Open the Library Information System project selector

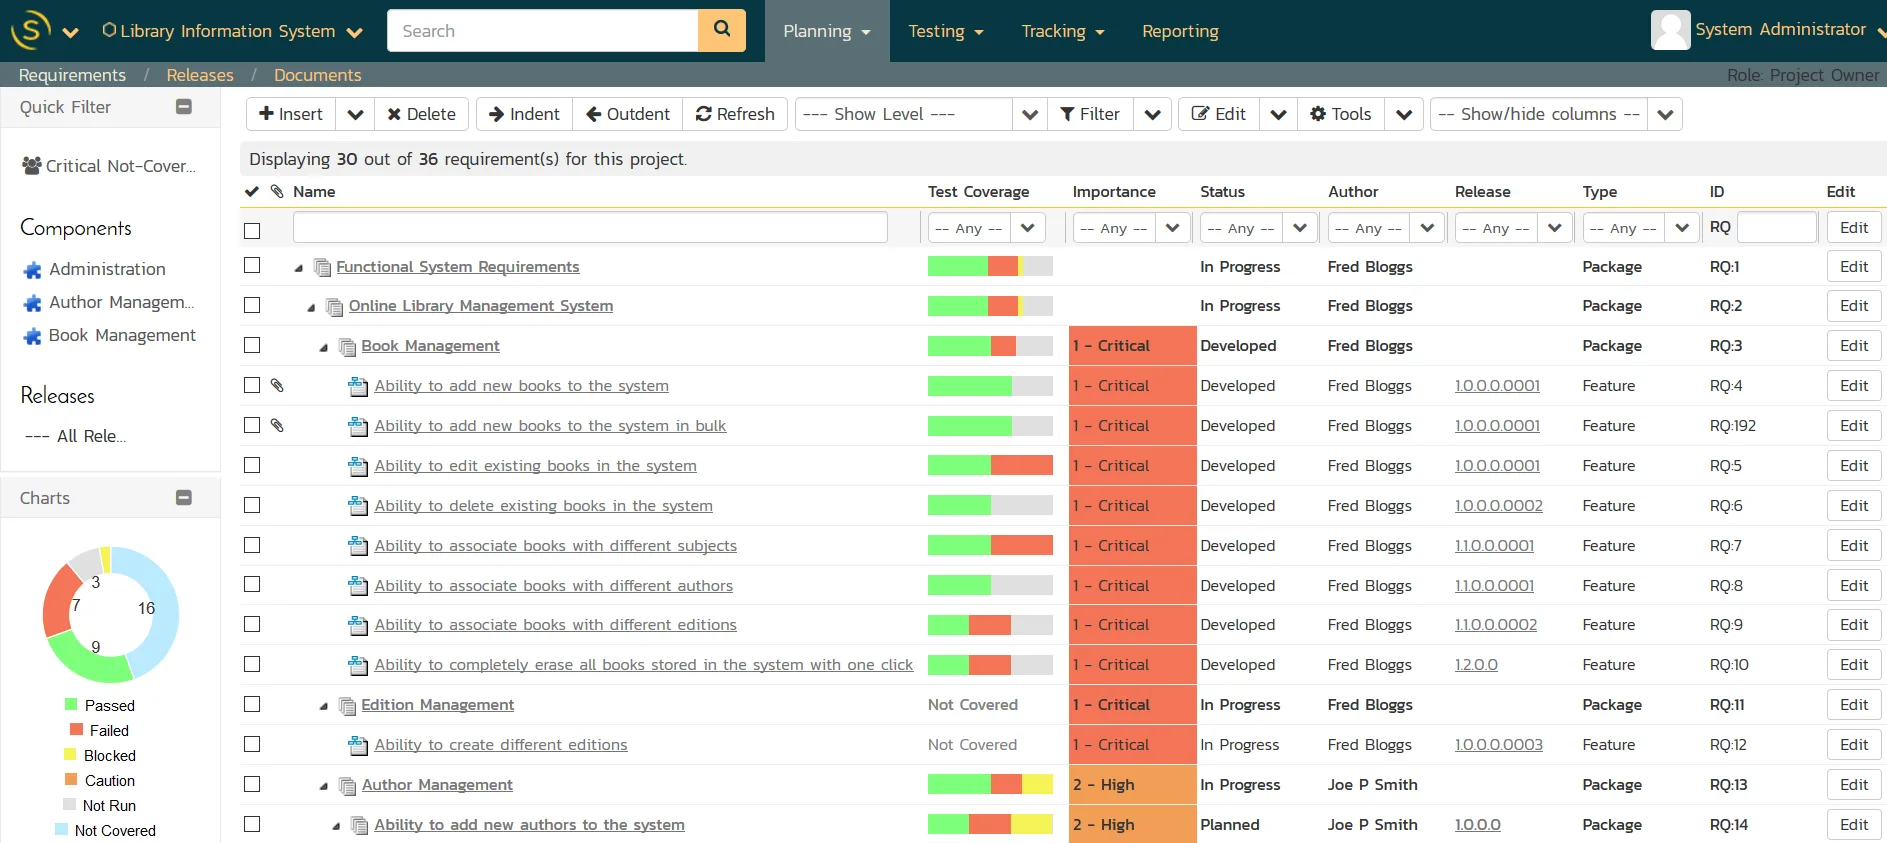232,31
